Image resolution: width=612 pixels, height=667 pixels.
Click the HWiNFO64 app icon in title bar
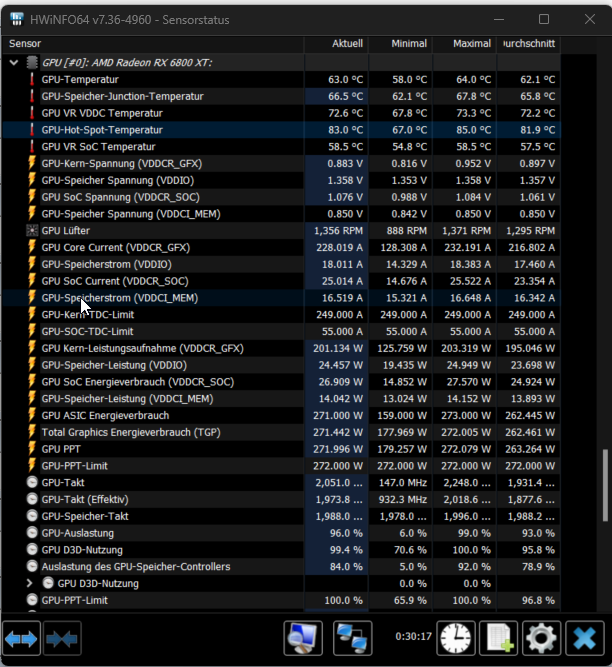click(x=17, y=19)
